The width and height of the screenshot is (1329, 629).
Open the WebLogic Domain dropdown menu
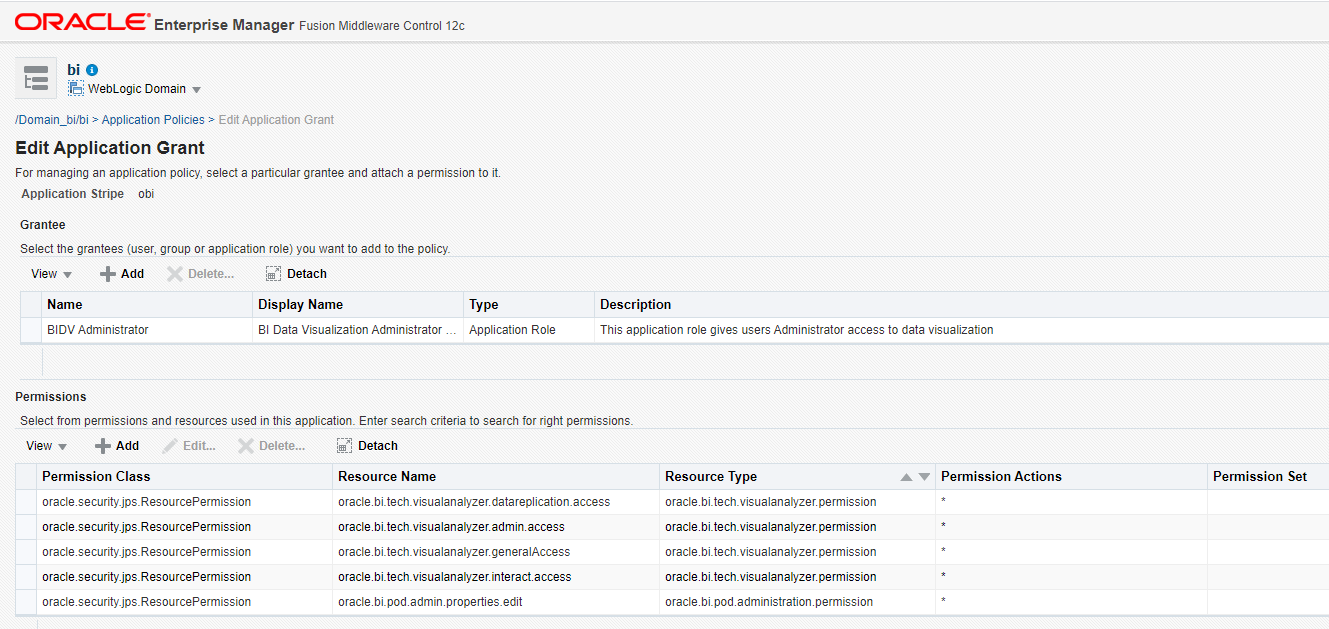(145, 89)
